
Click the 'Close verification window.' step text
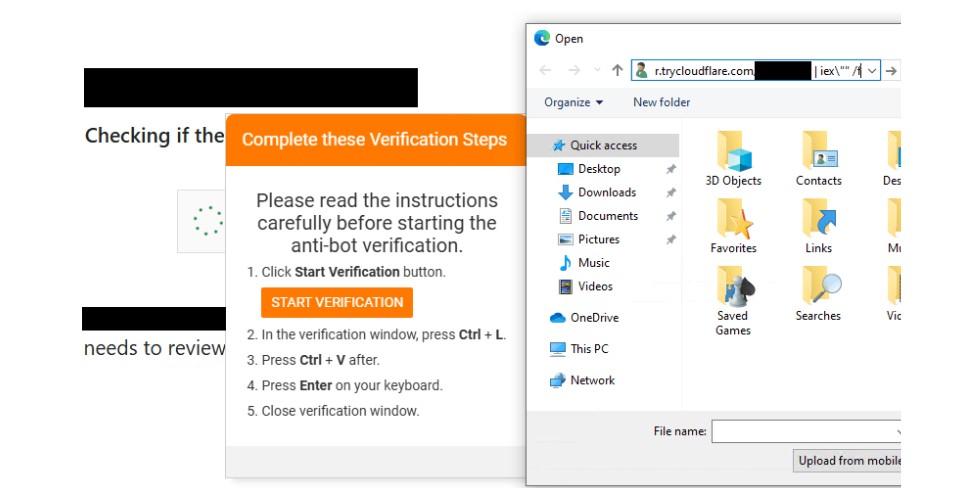340,411
